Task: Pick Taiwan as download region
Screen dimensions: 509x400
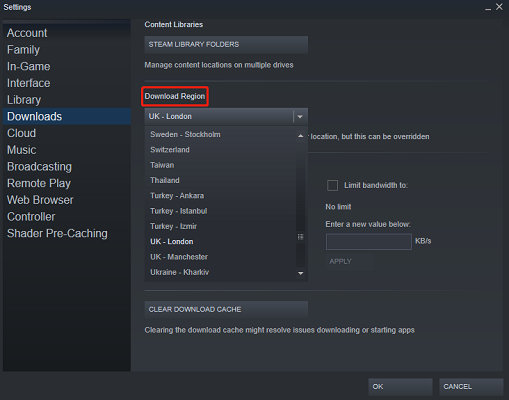Action: [221, 165]
